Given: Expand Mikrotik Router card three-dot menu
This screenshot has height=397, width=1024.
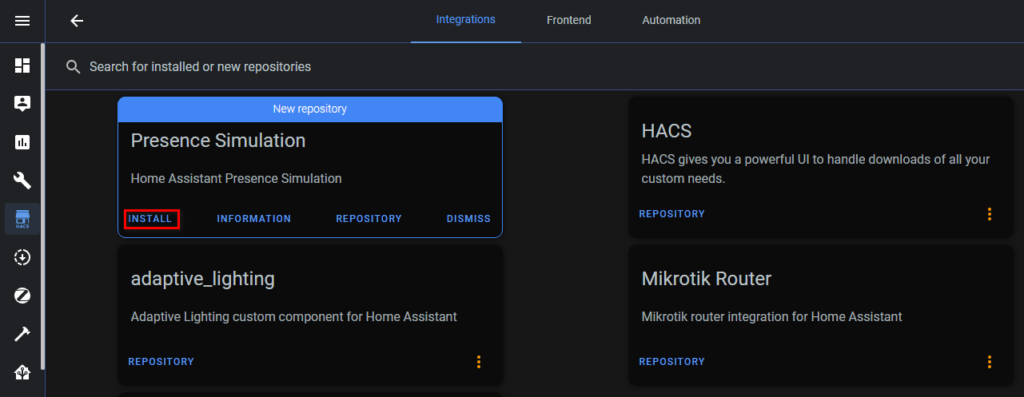Looking at the screenshot, I should tap(989, 362).
